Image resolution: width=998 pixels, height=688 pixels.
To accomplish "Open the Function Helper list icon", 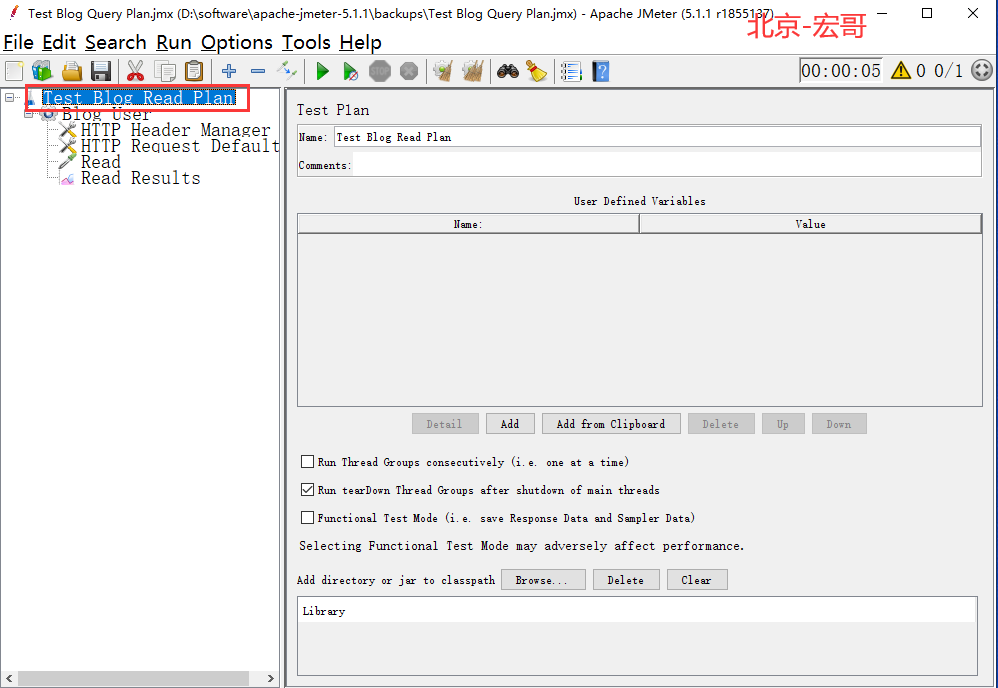I will pyautogui.click(x=572, y=71).
